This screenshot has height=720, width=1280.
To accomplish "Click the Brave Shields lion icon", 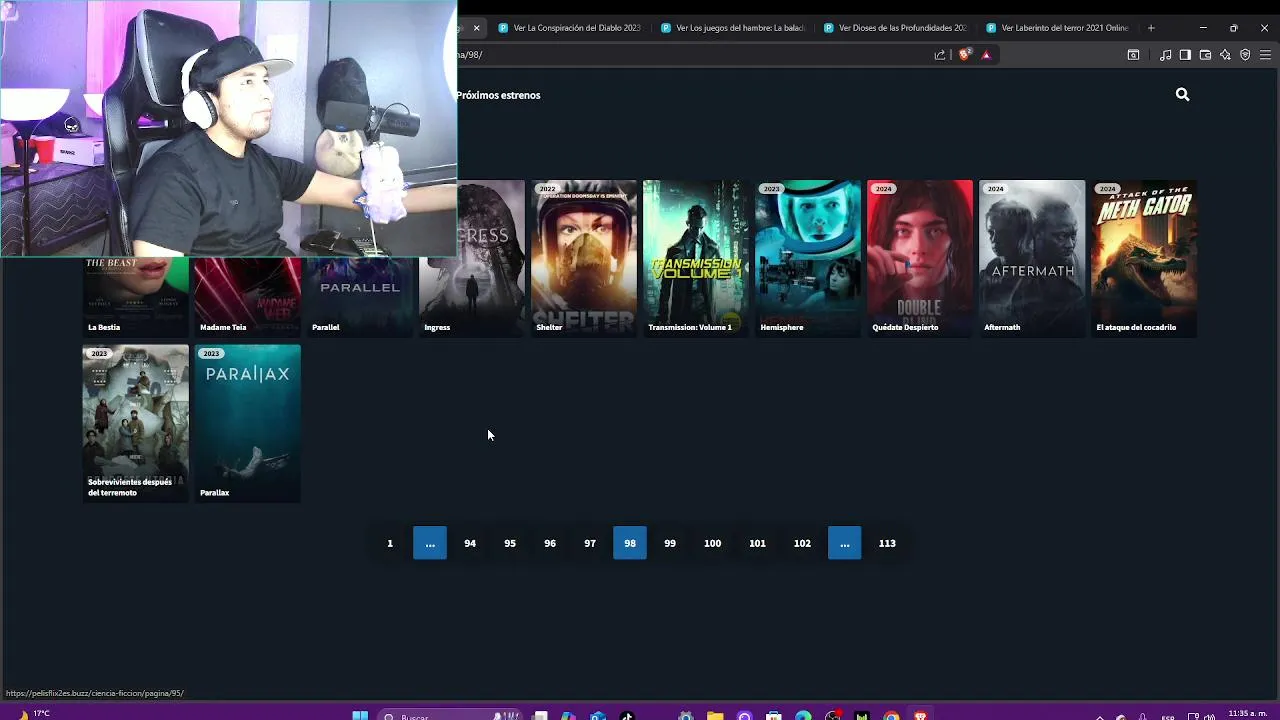I will (964, 55).
